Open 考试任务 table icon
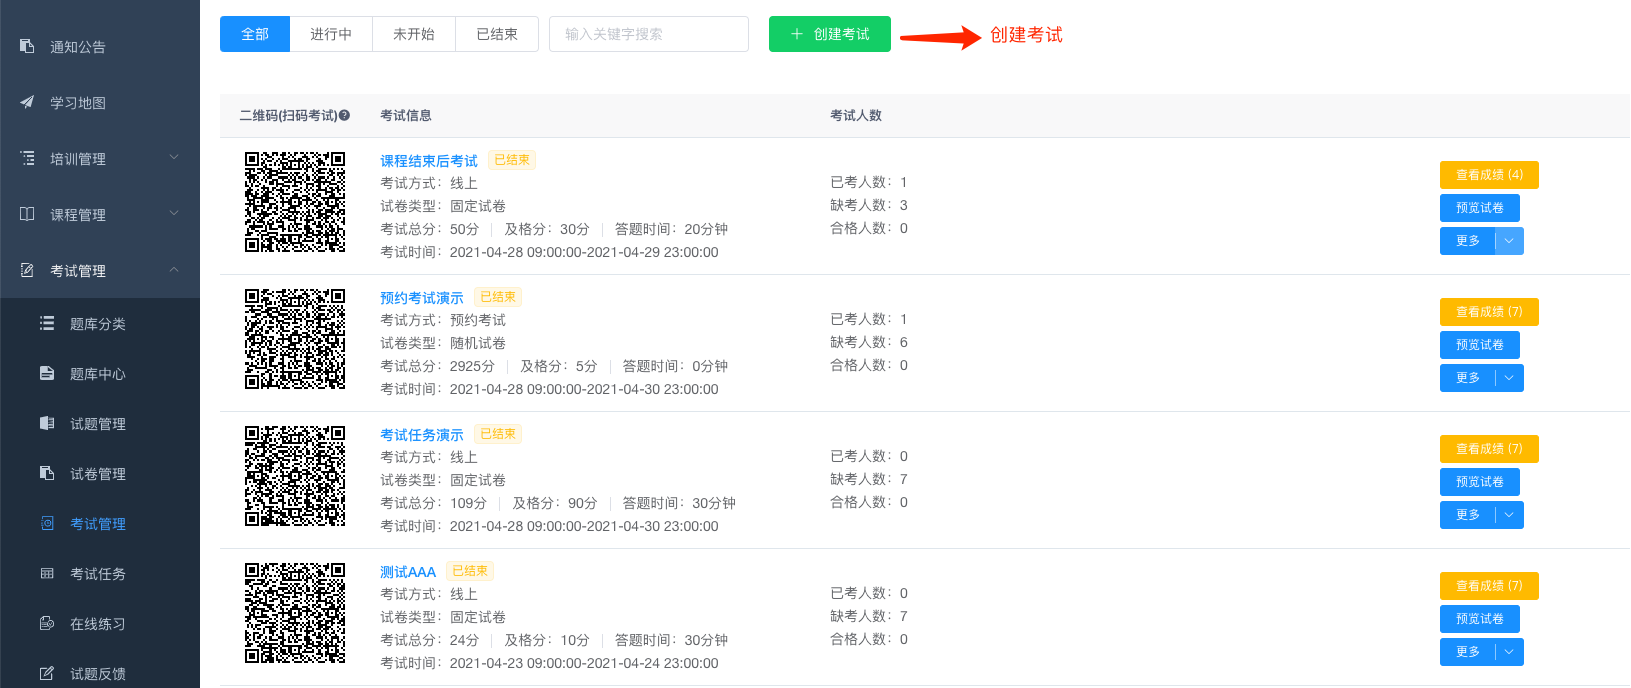 coord(47,573)
